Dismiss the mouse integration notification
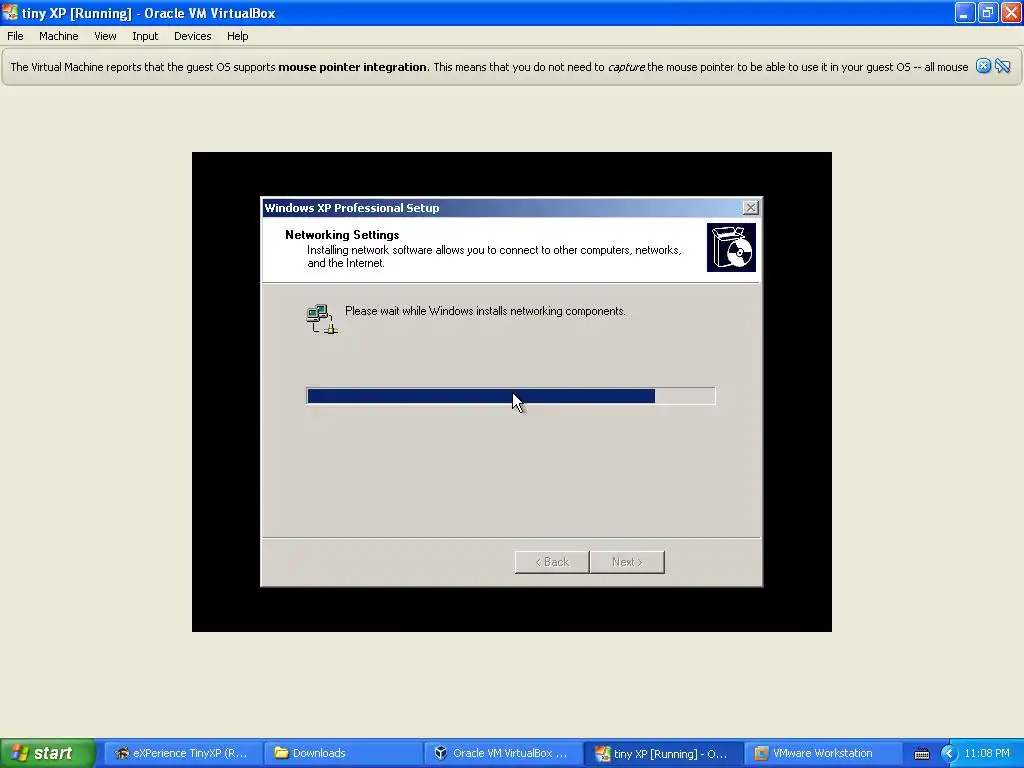This screenshot has height=768, width=1024. coord(983,66)
